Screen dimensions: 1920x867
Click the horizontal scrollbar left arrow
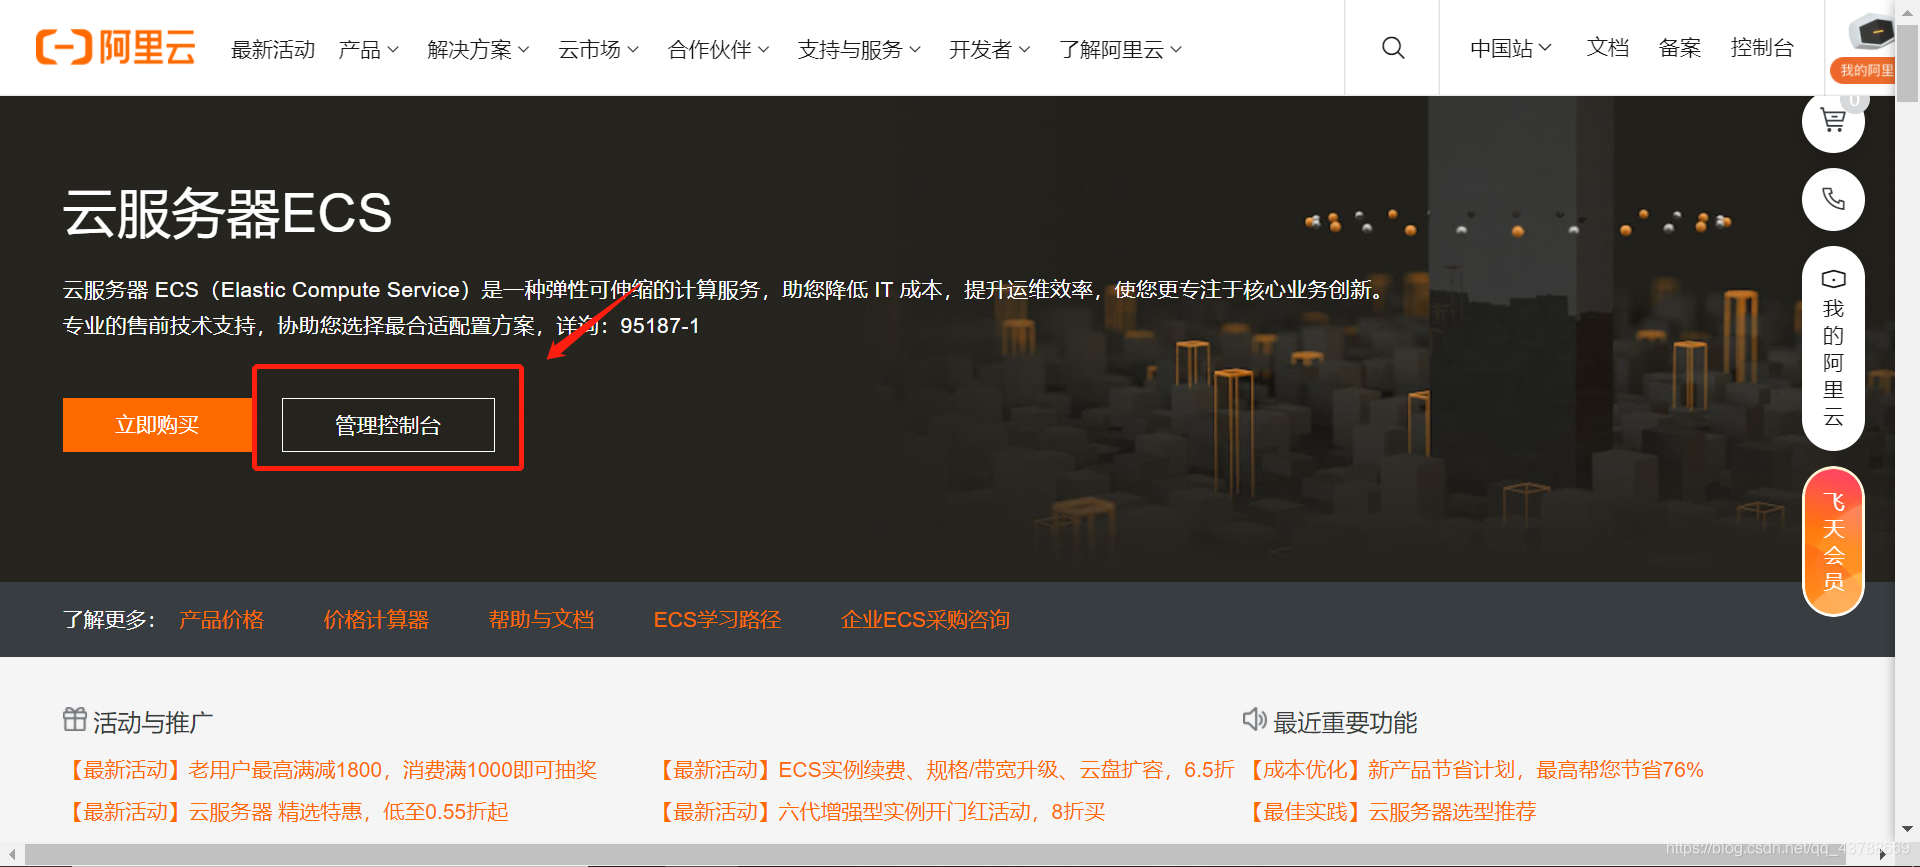tap(11, 855)
